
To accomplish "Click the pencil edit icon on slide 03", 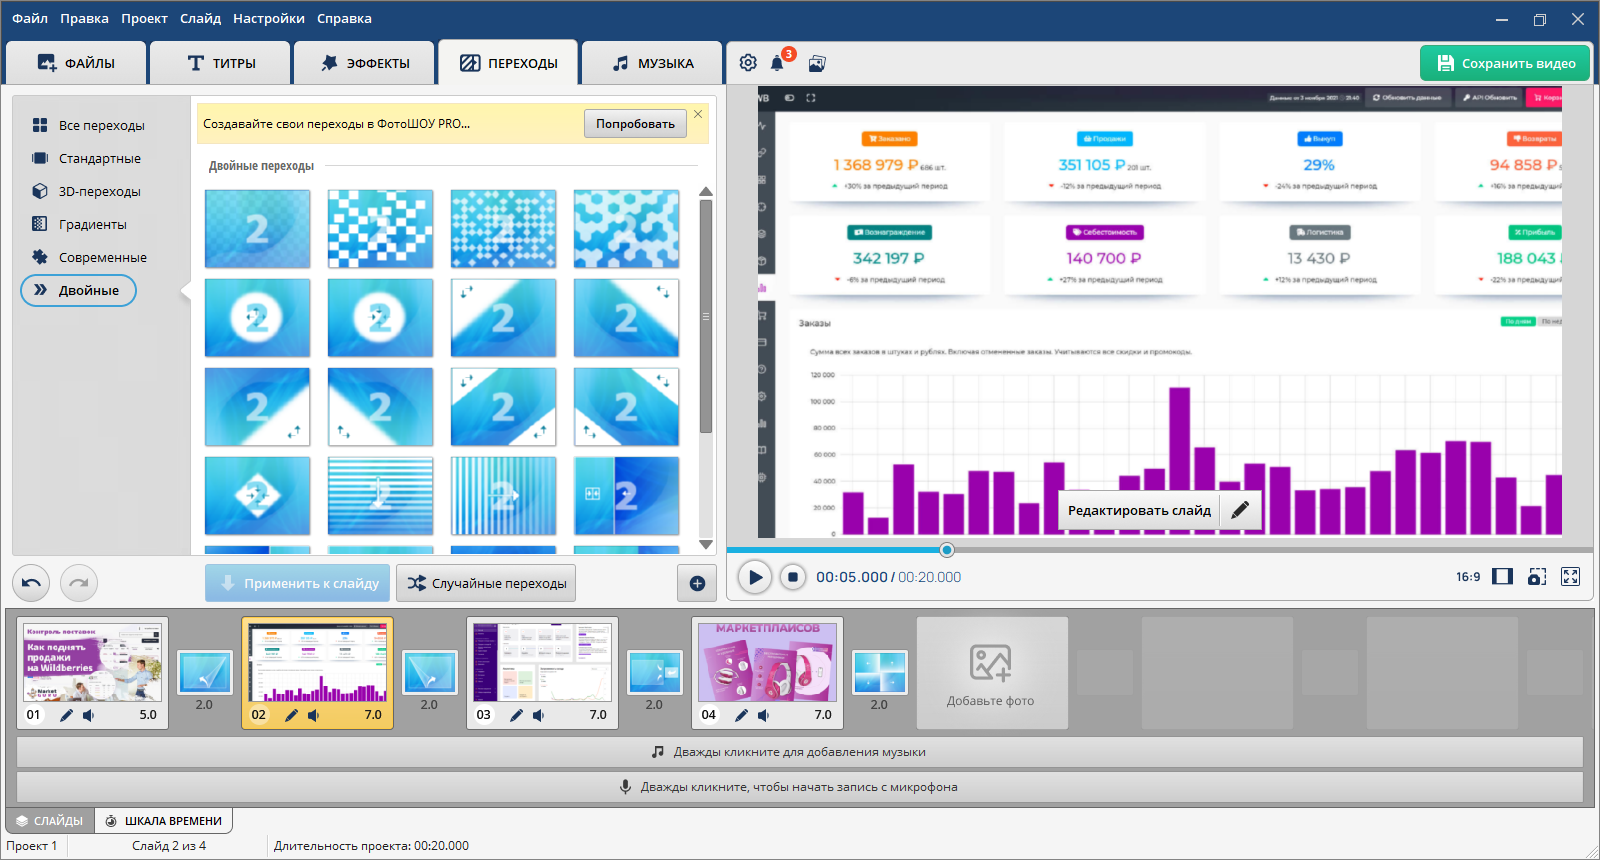I will tap(516, 715).
